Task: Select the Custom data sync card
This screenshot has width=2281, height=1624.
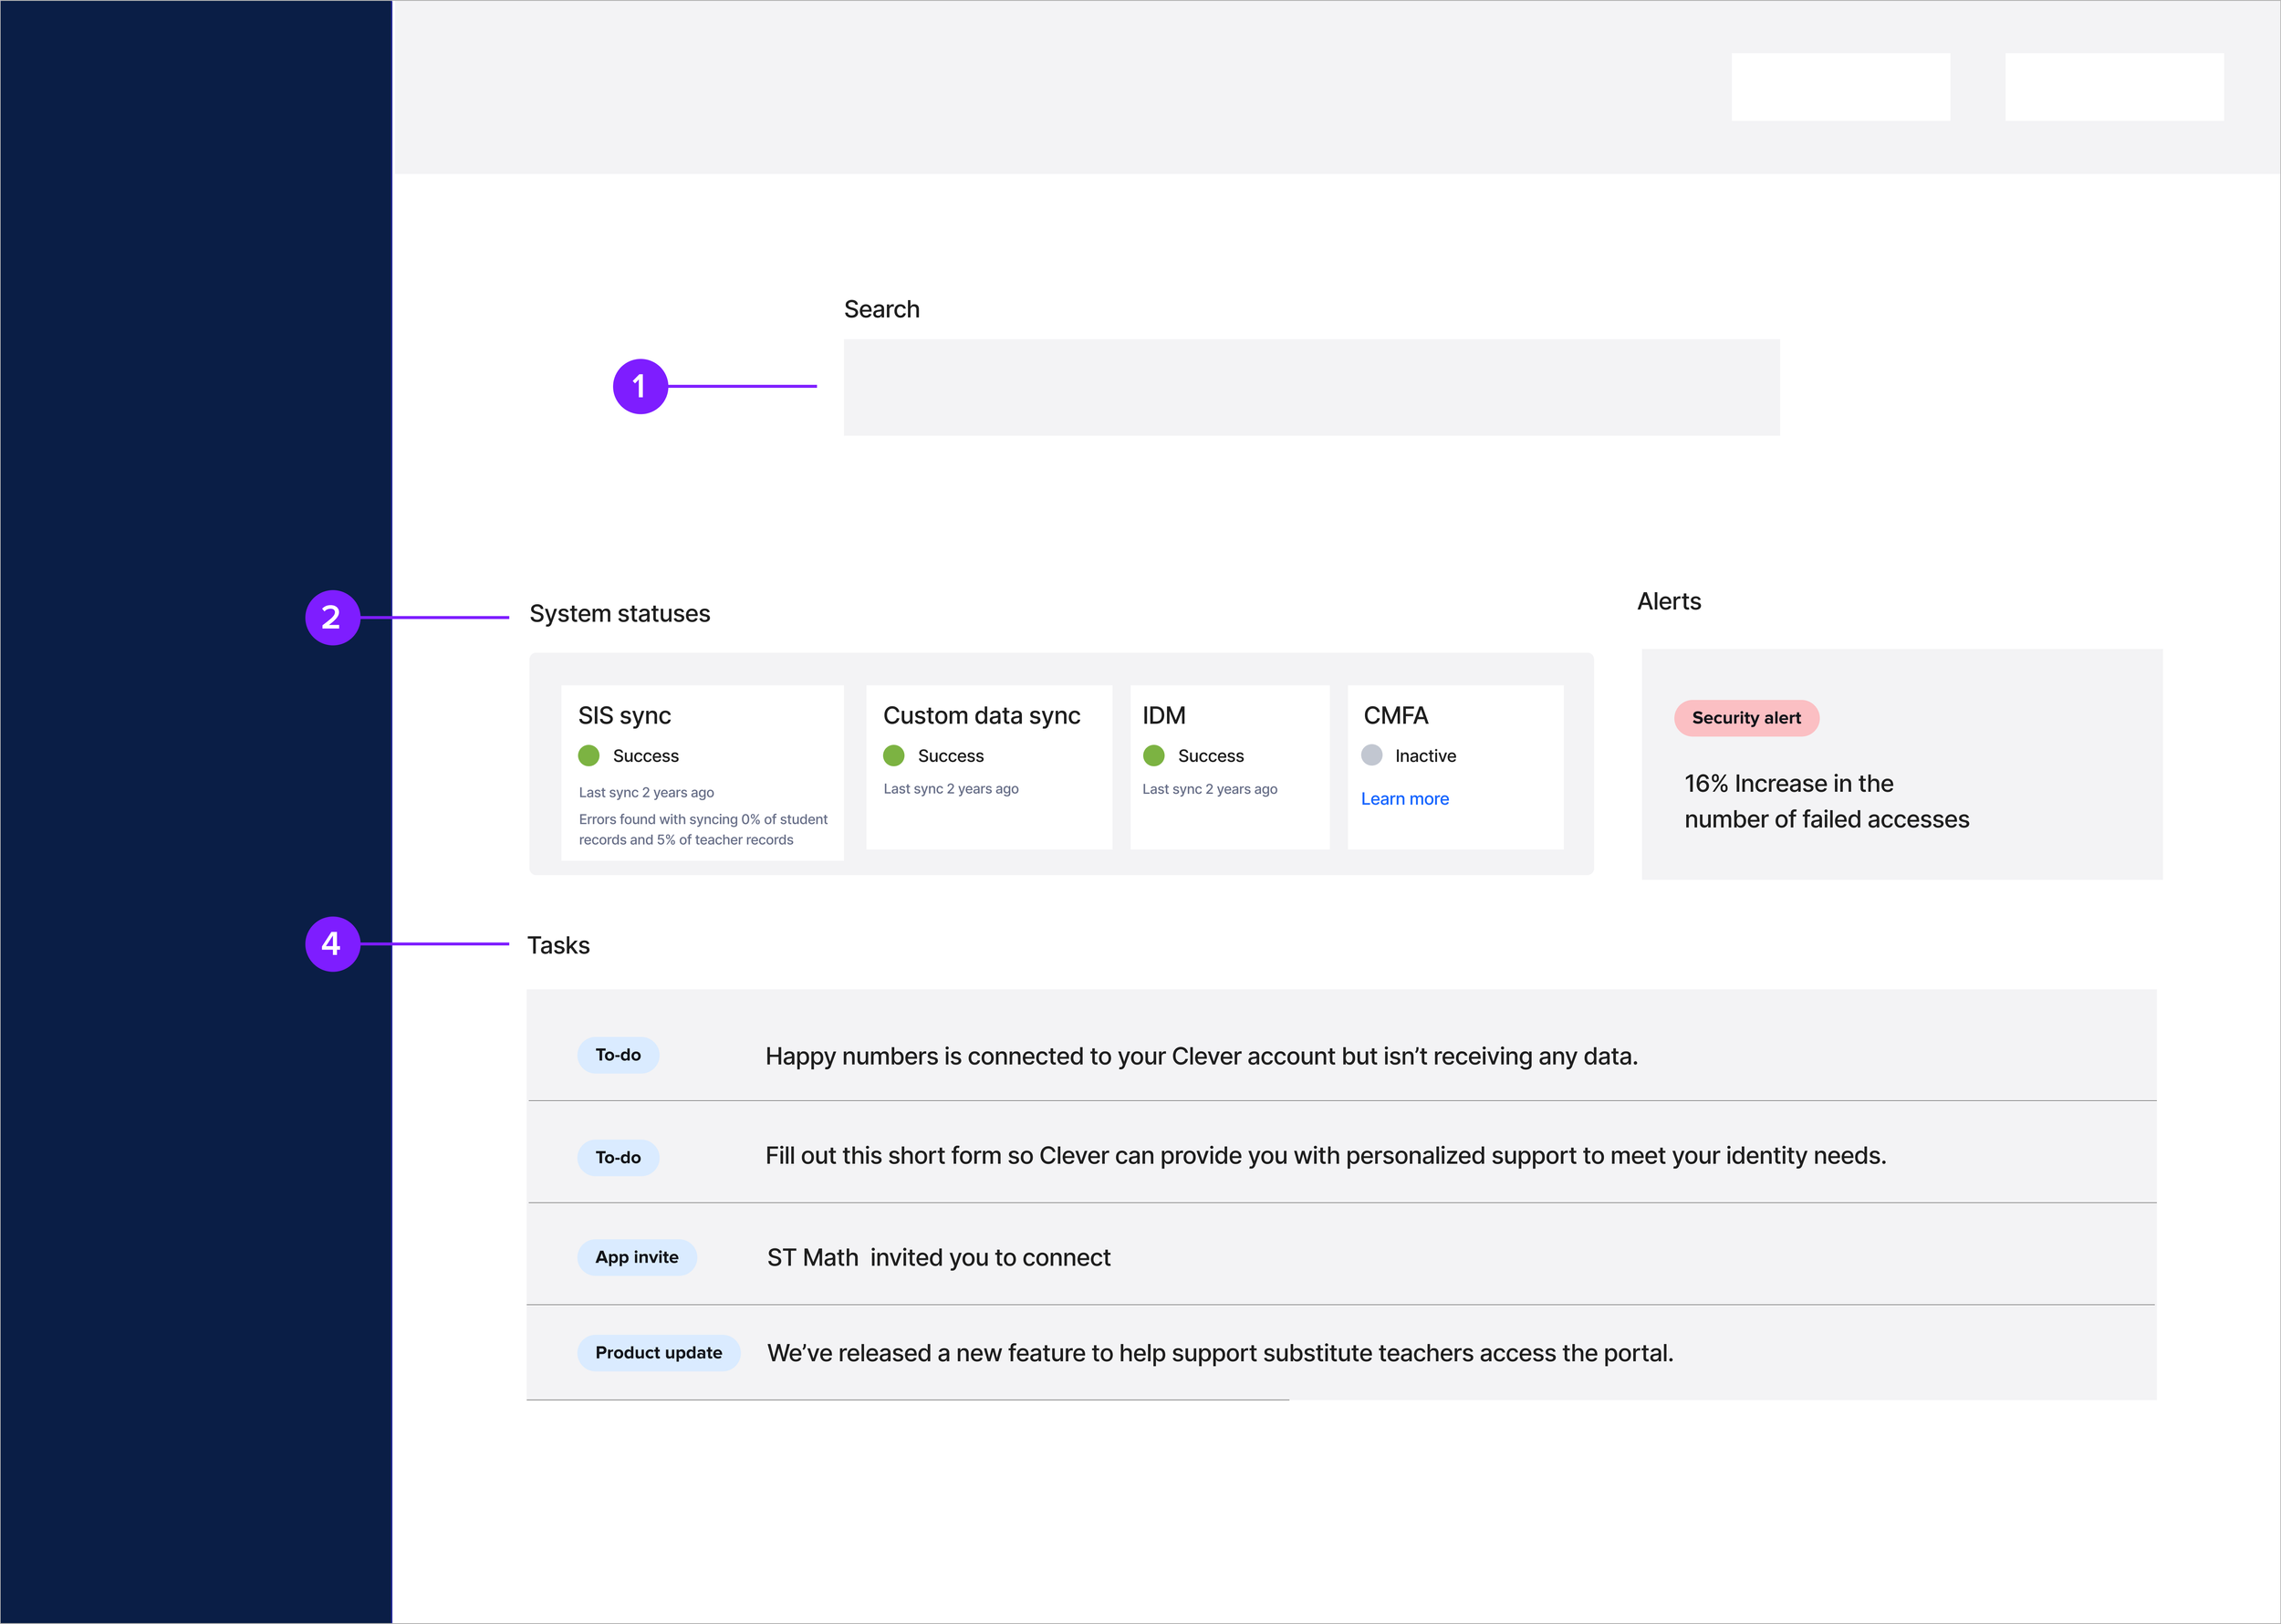Action: 988,766
